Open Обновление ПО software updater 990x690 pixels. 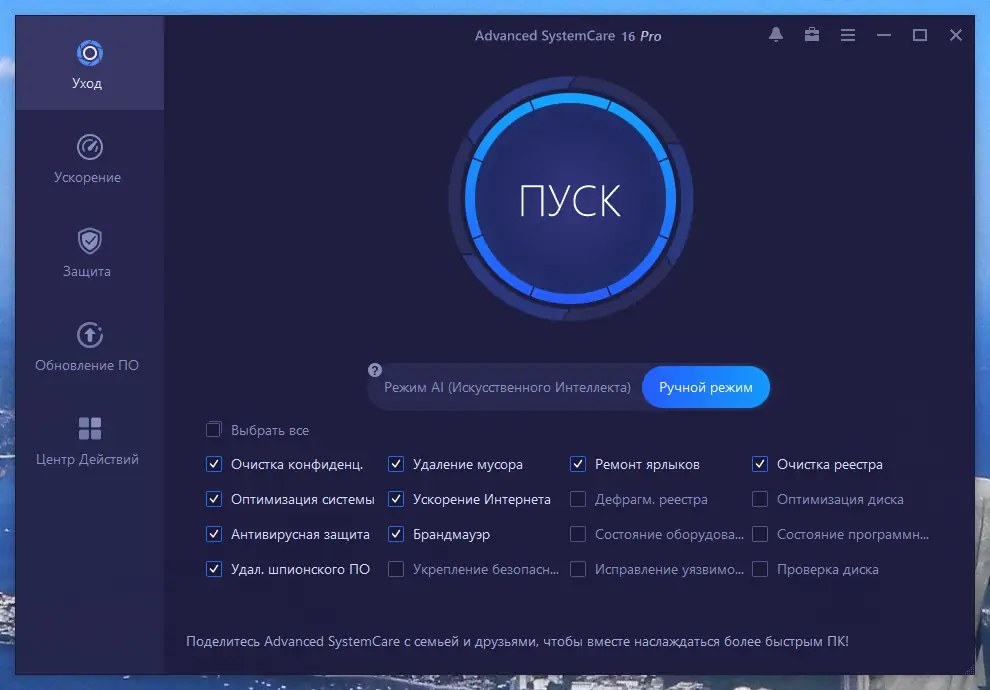[87, 343]
